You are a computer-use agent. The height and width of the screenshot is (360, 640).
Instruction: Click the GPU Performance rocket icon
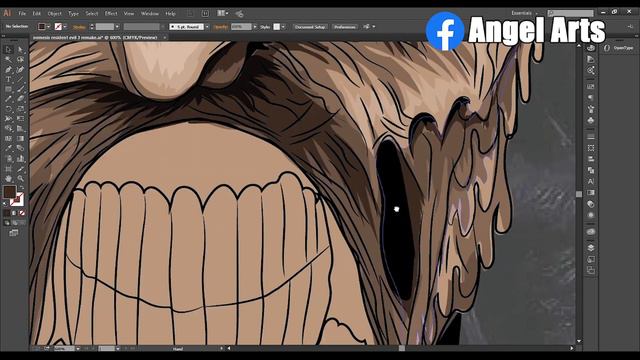[240, 13]
